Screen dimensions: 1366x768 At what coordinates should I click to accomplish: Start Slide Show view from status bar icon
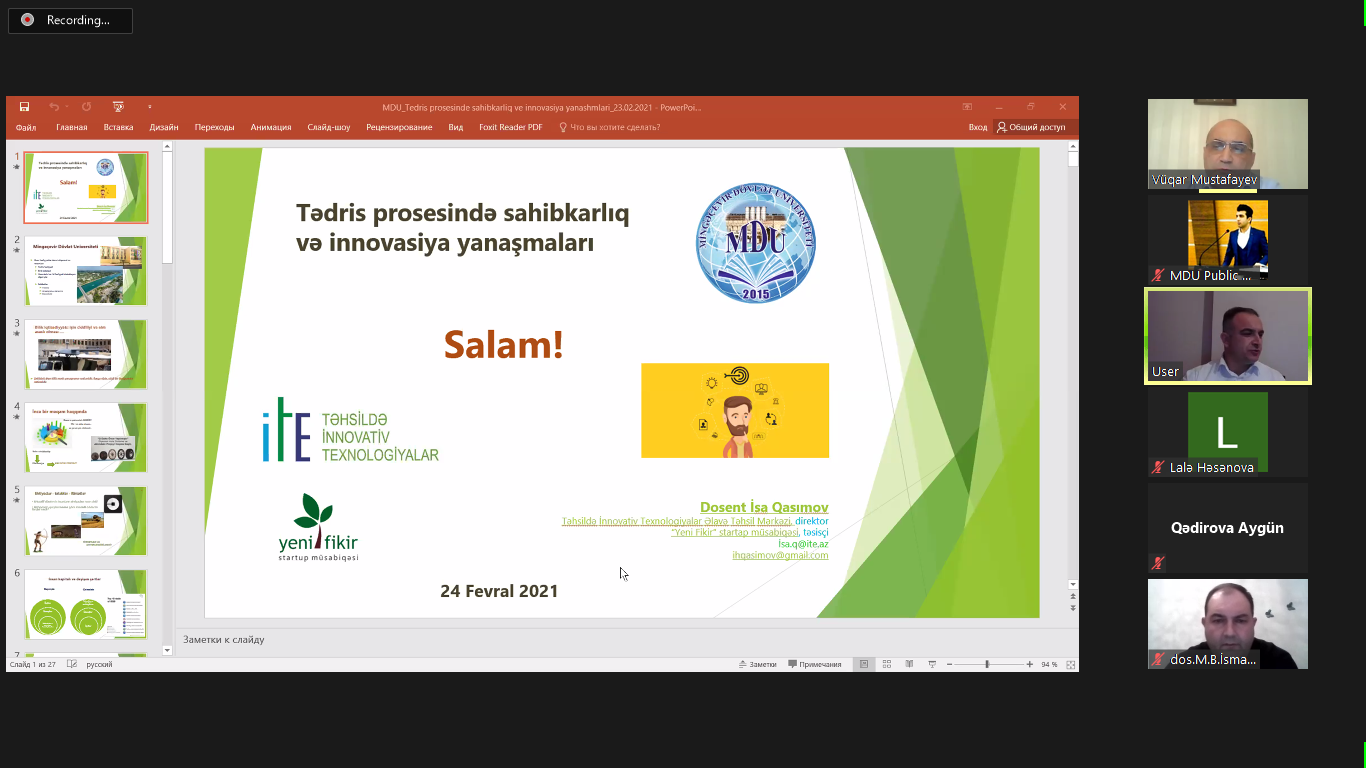(932, 664)
